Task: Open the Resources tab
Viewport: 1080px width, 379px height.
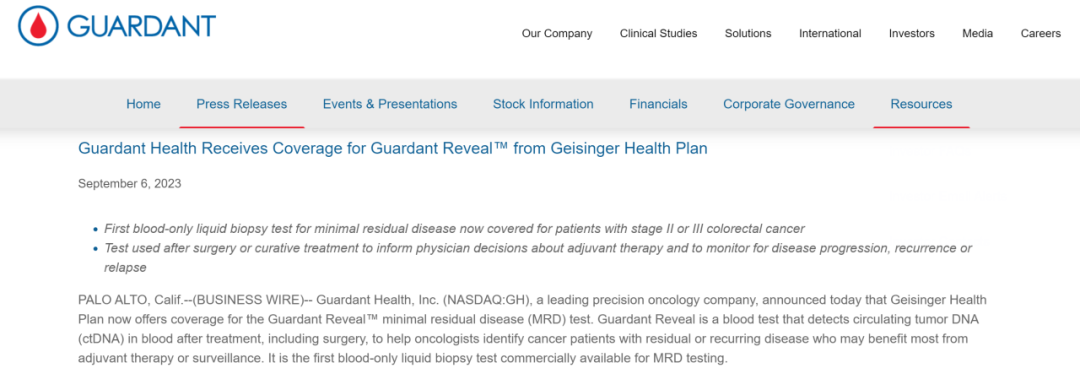Action: (921, 104)
